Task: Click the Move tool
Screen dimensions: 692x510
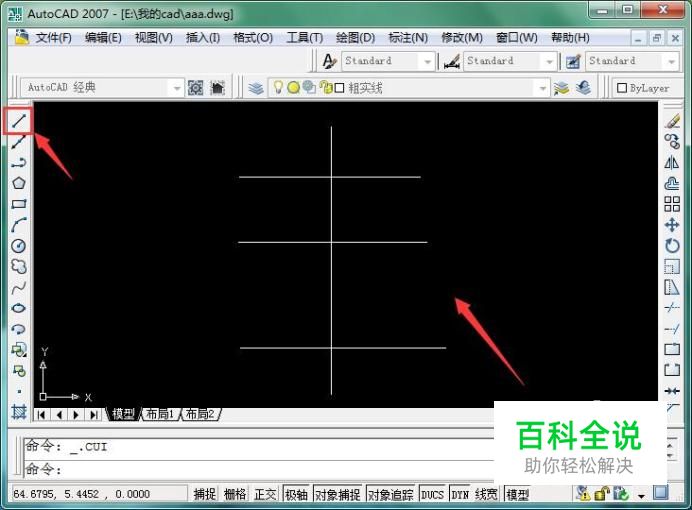Action: click(x=672, y=225)
